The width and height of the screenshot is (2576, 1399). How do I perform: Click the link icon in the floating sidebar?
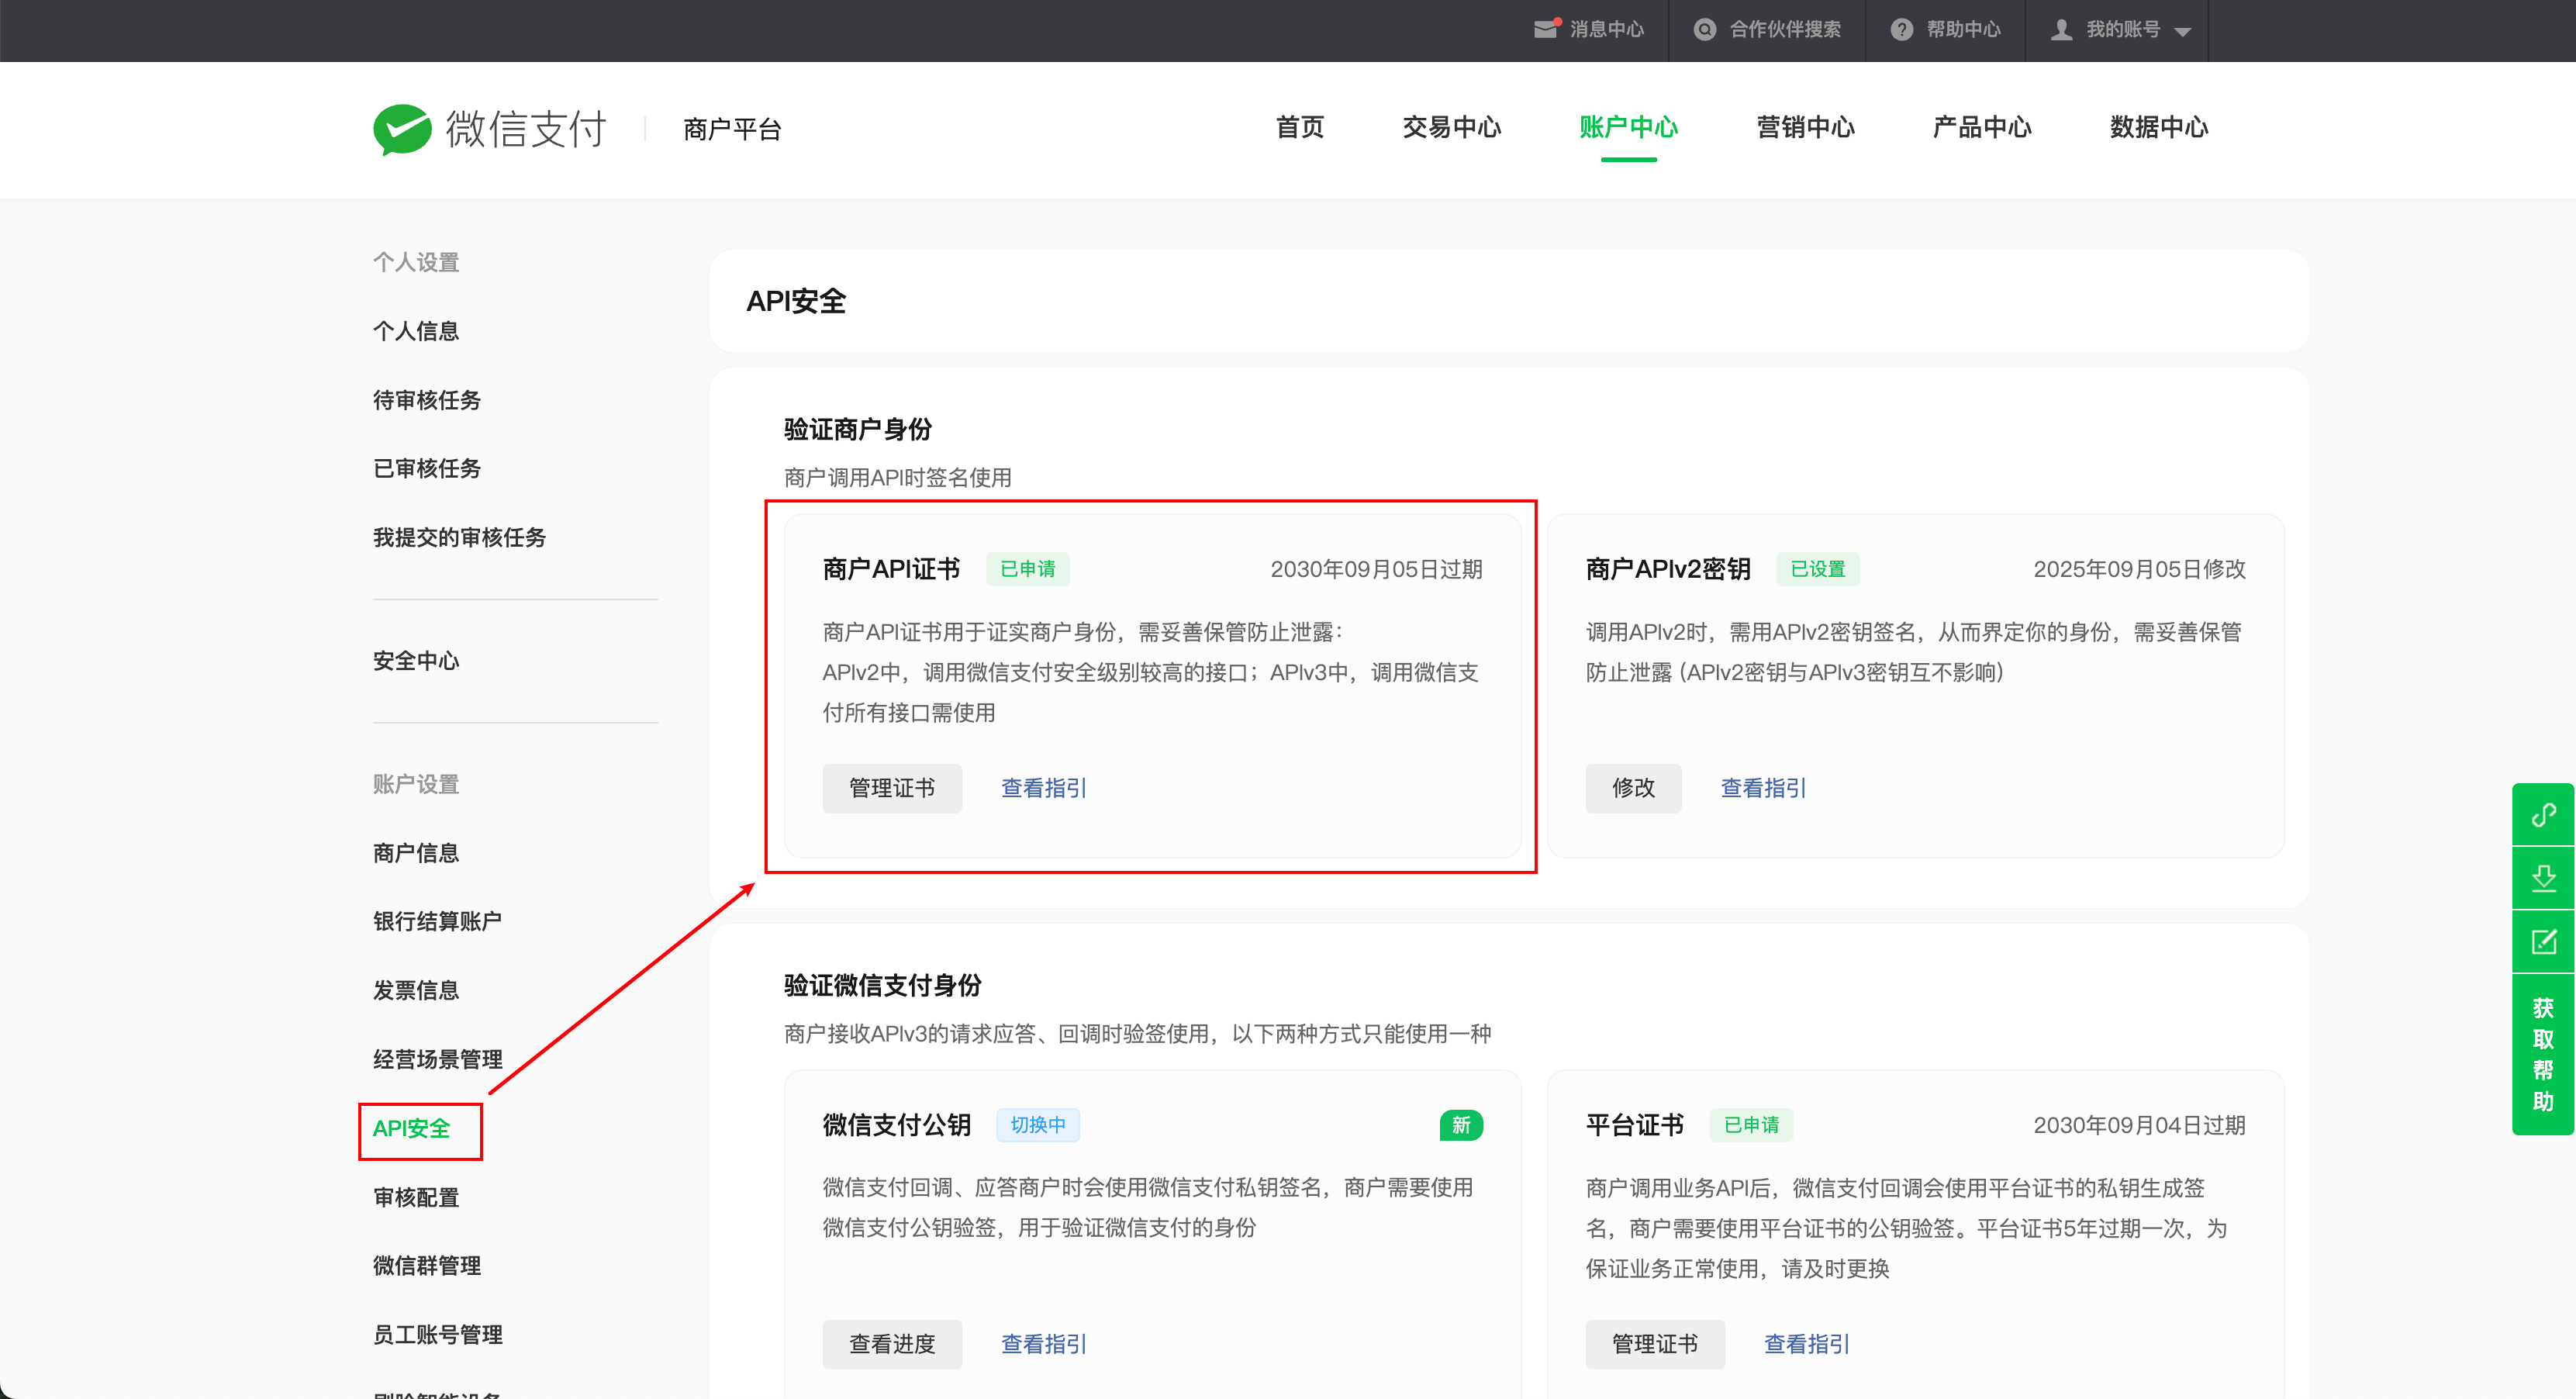[2543, 815]
